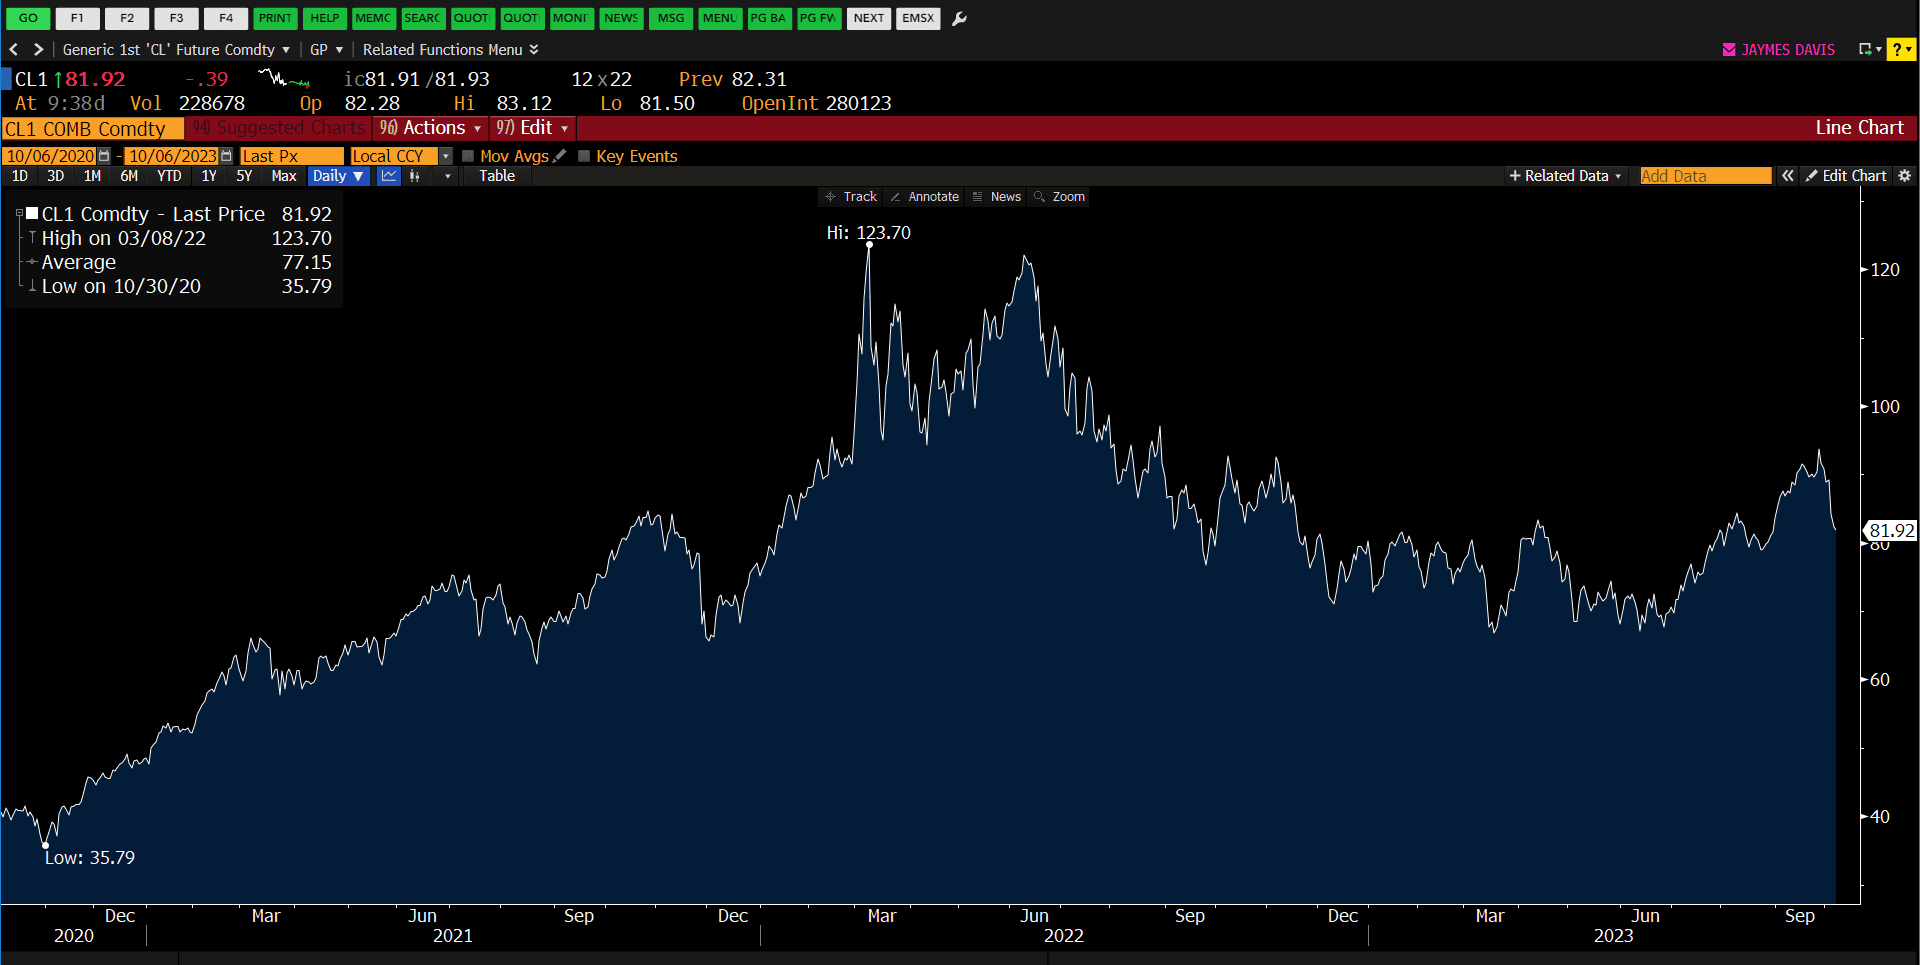
Task: Select the 5Y time range
Action: point(244,176)
